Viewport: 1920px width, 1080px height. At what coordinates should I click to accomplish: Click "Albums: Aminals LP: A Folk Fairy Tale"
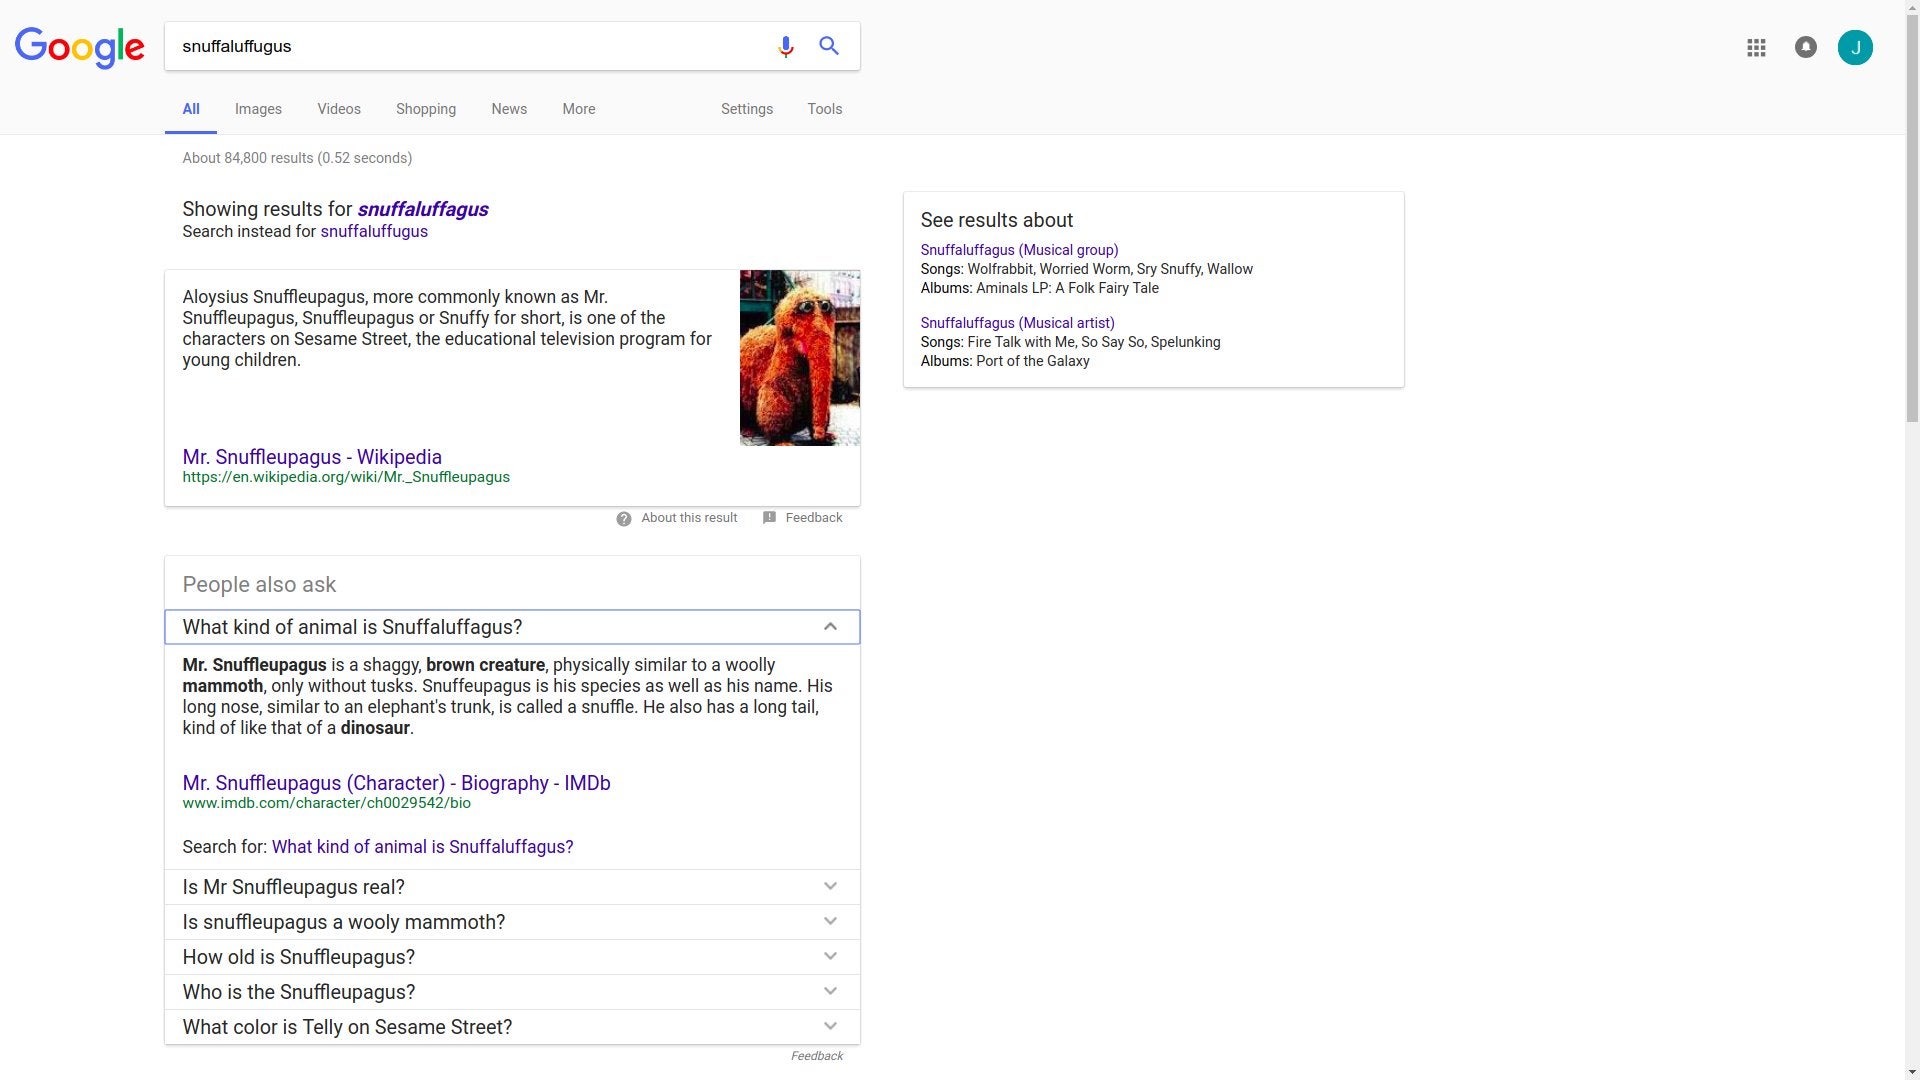1040,288
